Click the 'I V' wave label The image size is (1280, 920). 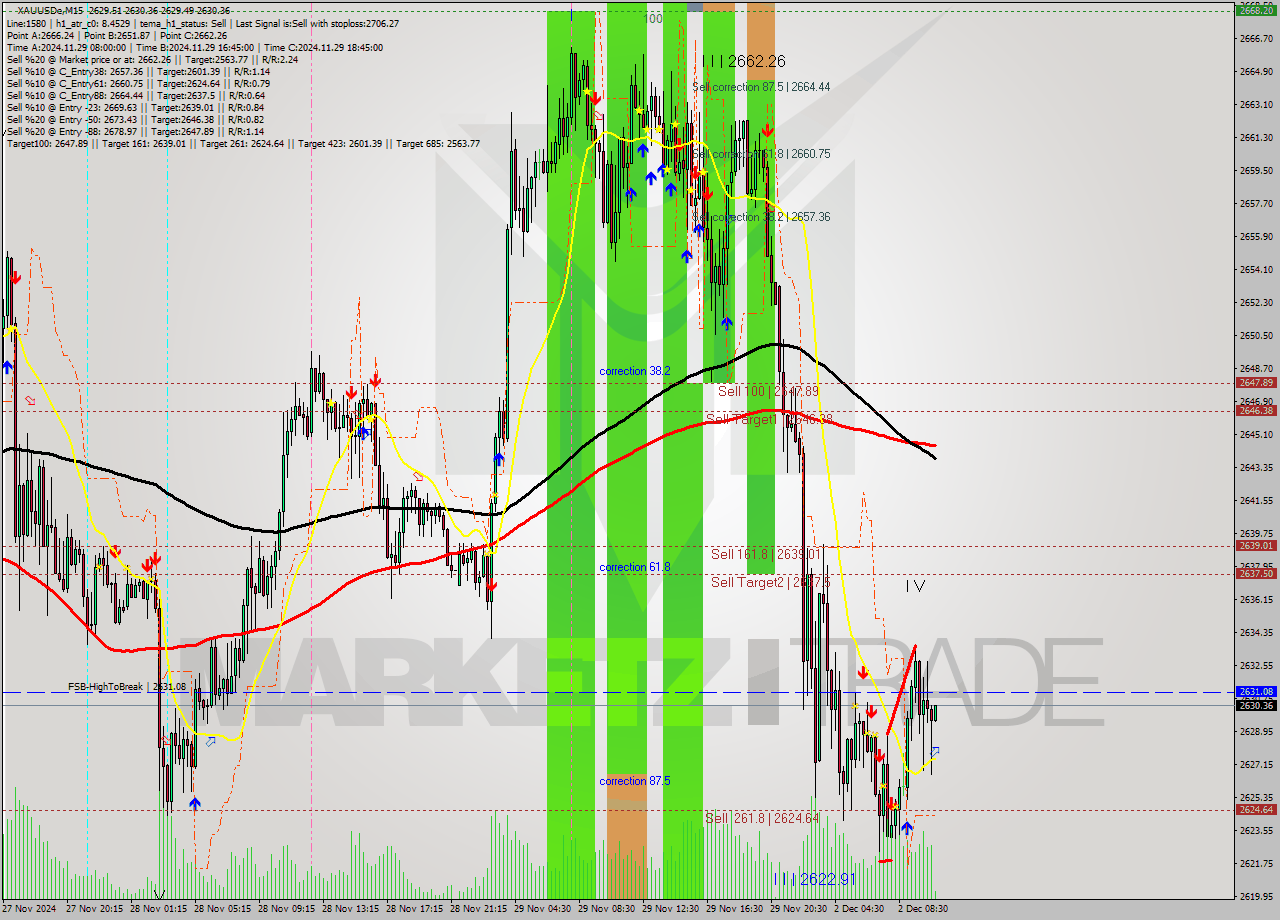(916, 587)
